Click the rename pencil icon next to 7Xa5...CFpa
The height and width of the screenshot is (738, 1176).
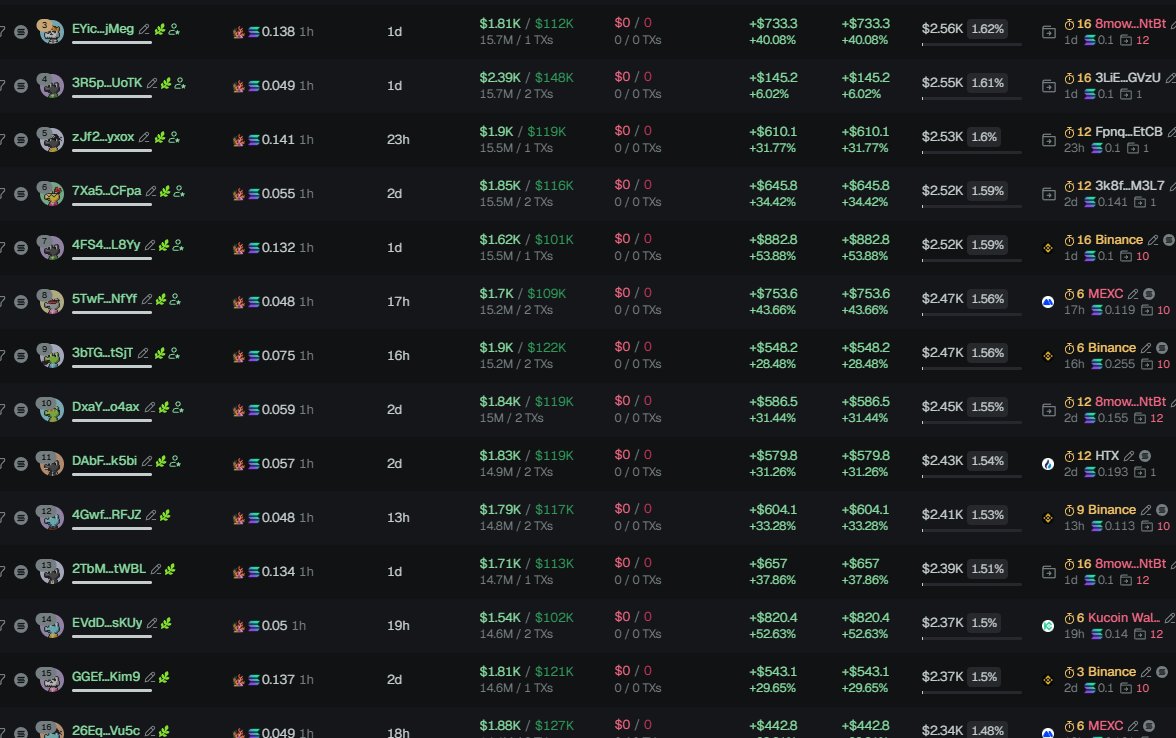point(151,191)
